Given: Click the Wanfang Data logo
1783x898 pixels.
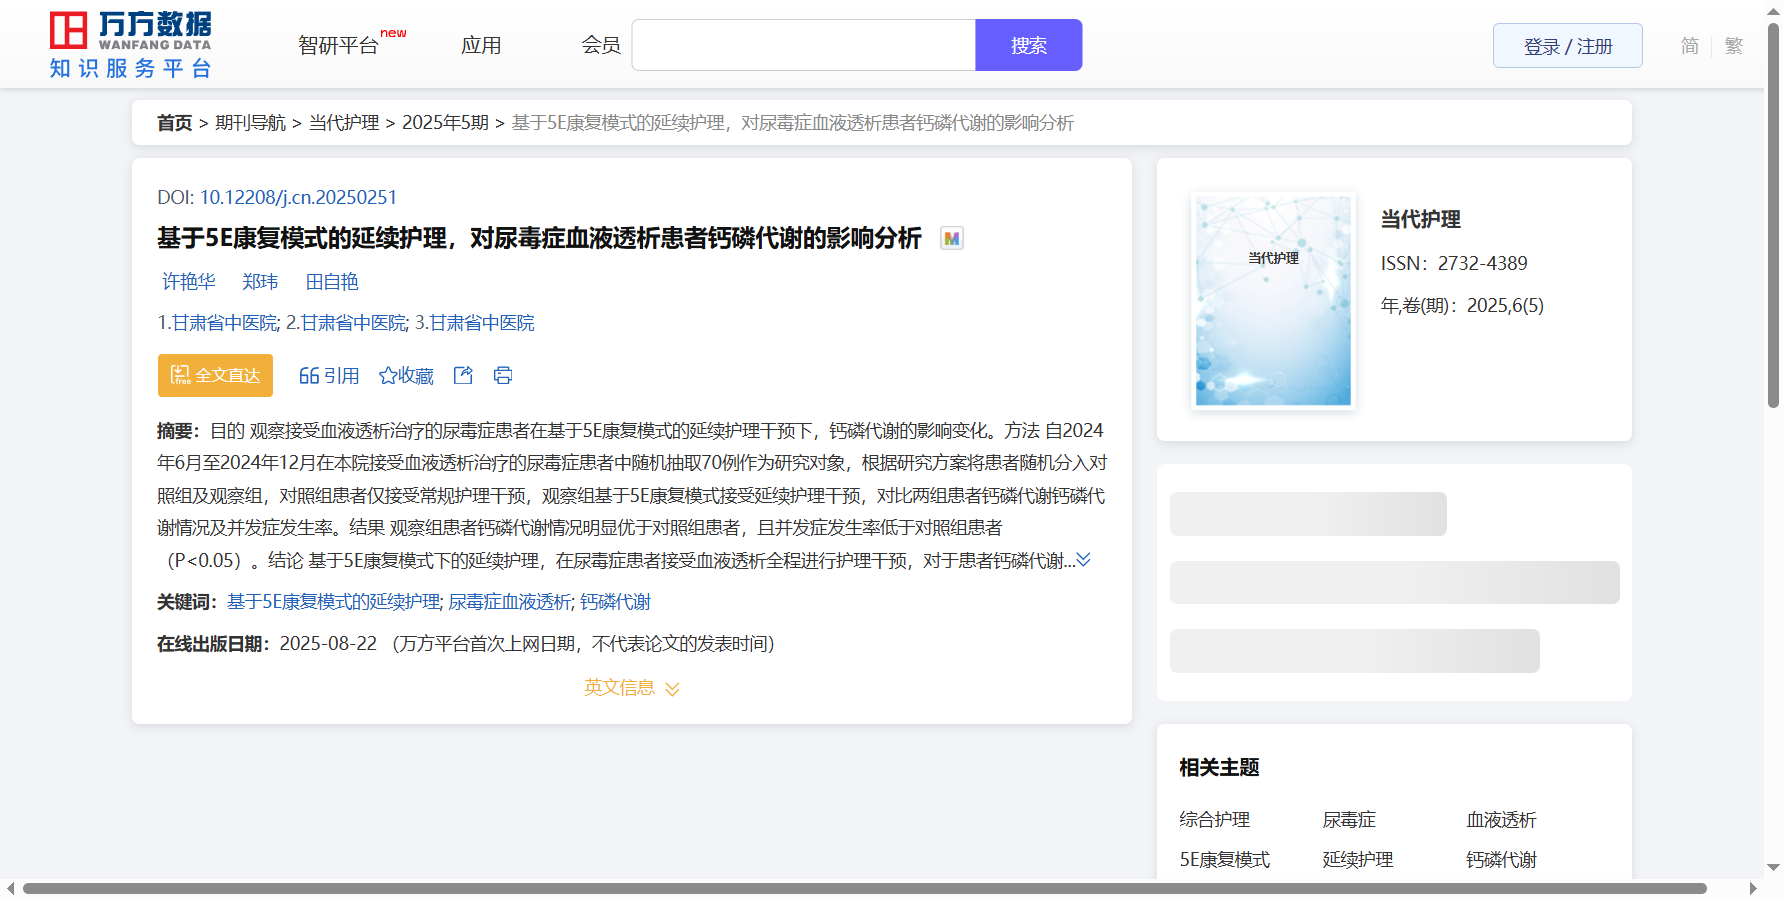Looking at the screenshot, I should click(130, 45).
